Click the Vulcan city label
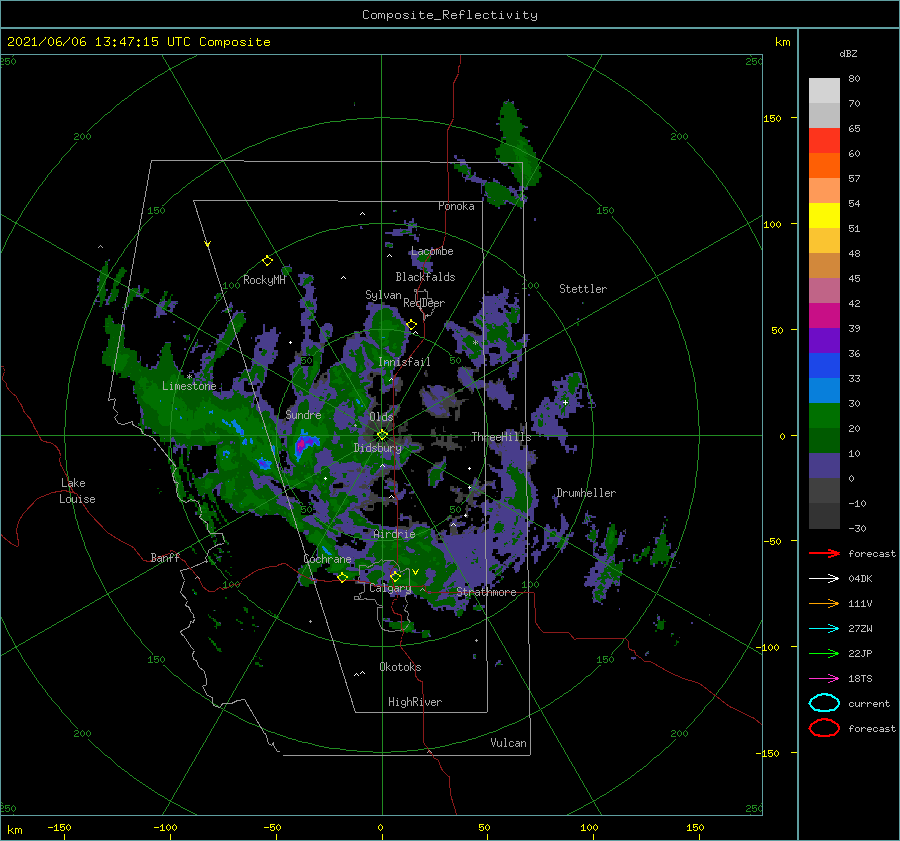 [509, 743]
